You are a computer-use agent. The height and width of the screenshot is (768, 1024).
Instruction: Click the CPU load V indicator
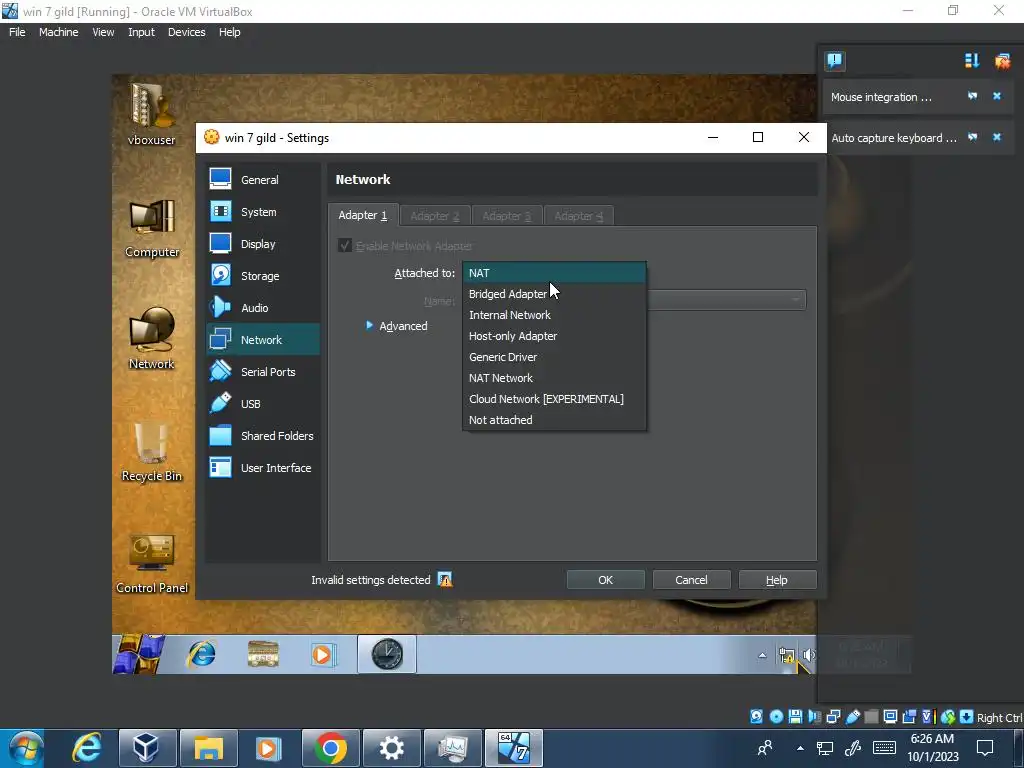pyautogui.click(x=929, y=717)
